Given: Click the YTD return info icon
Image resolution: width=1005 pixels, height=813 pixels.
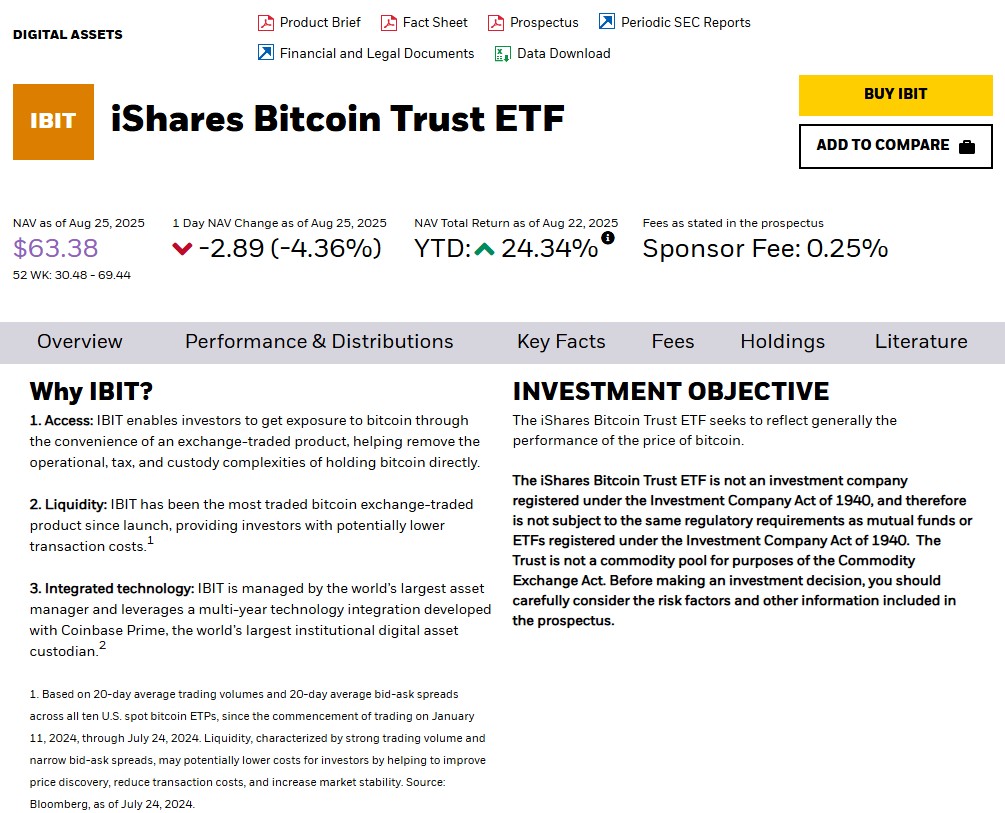Looking at the screenshot, I should click(608, 238).
